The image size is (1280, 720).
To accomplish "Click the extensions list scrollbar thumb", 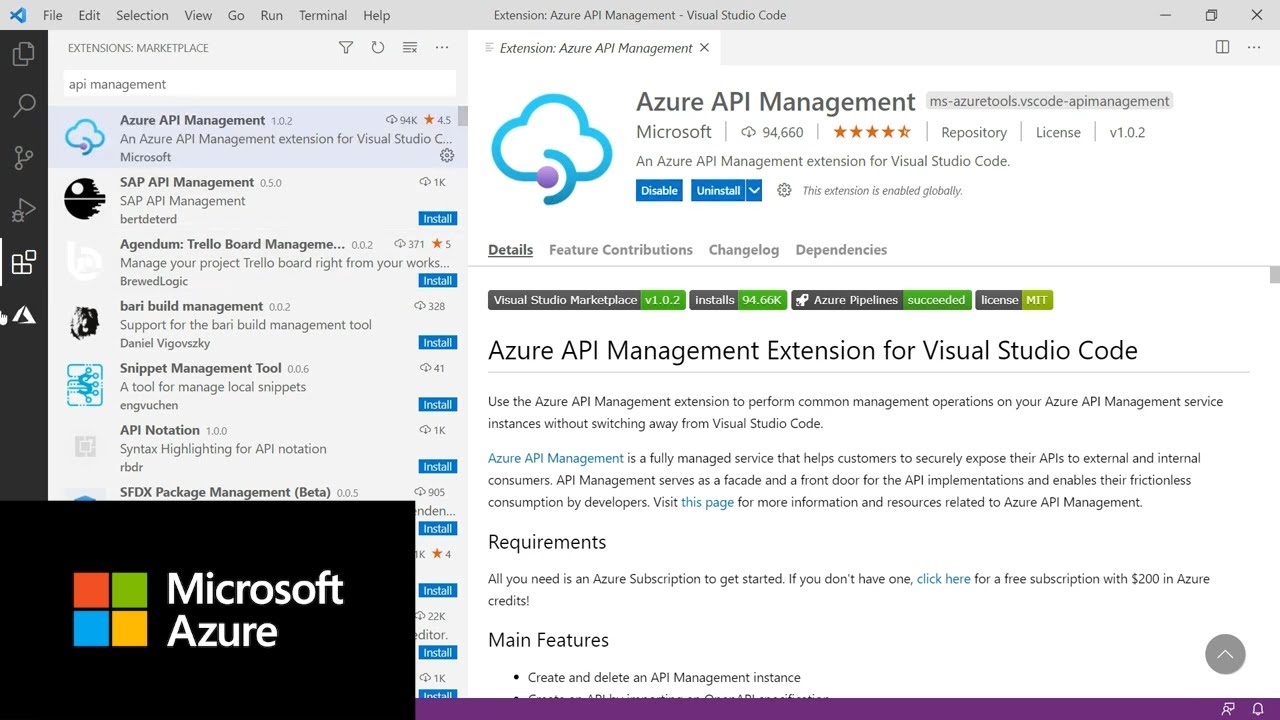I will 463,116.
